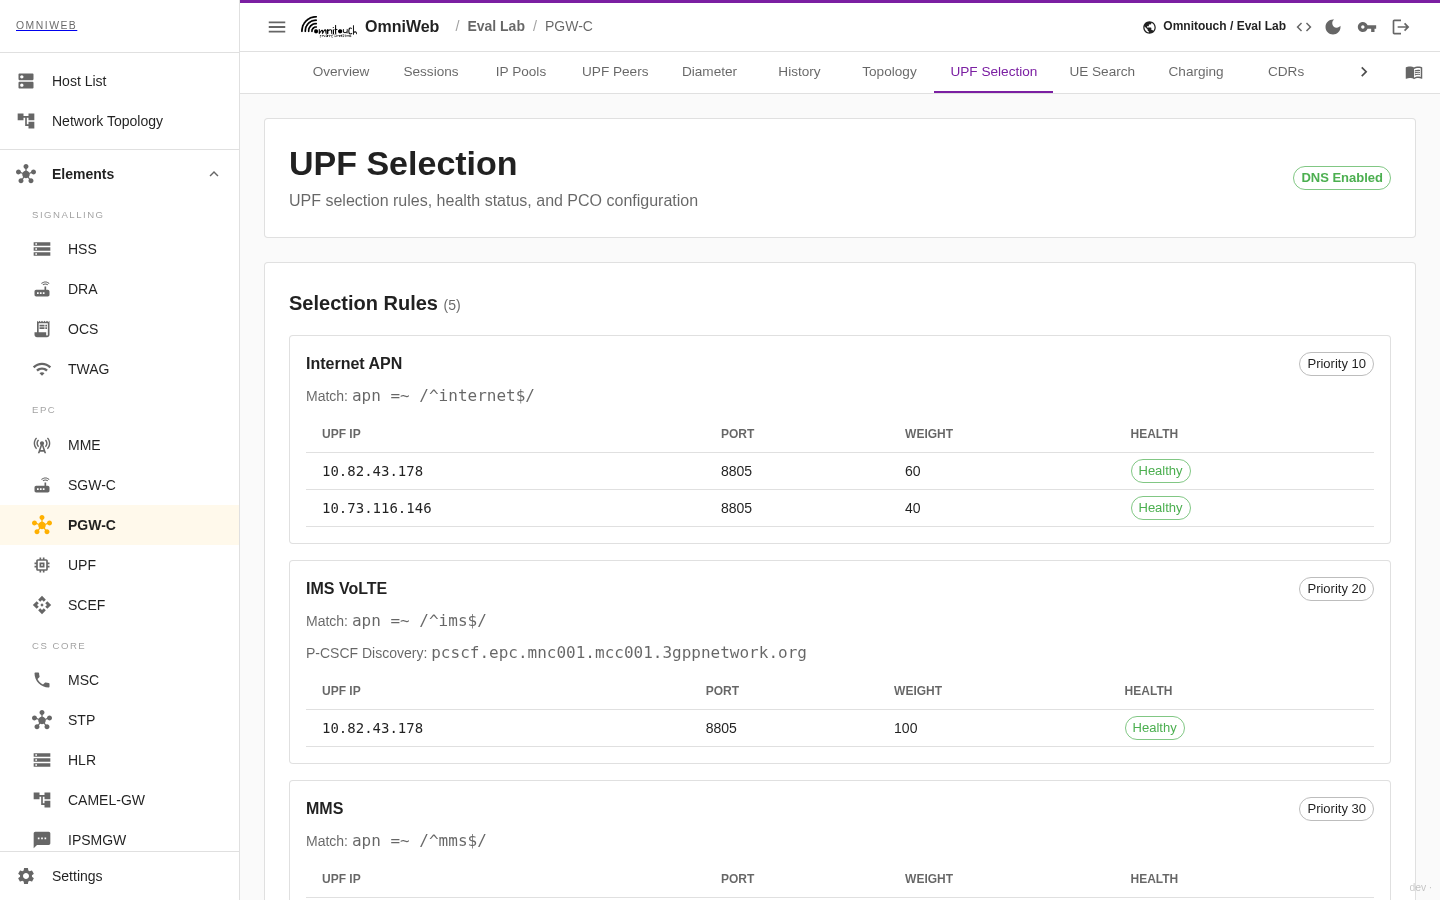Image resolution: width=1440 pixels, height=900 pixels.
Task: Click the STP hub icon
Action: click(x=42, y=720)
